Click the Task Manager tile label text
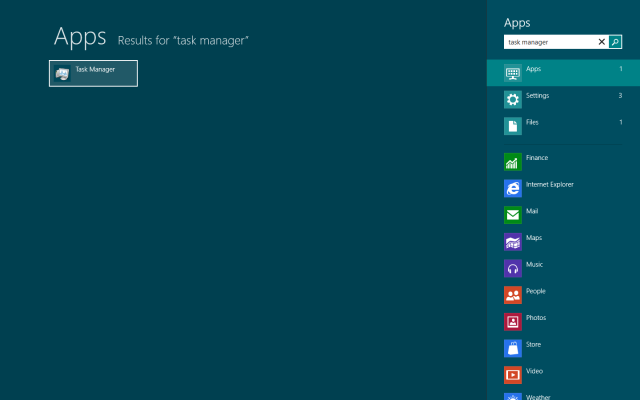Screen dimensions: 640x400 tap(95, 70)
